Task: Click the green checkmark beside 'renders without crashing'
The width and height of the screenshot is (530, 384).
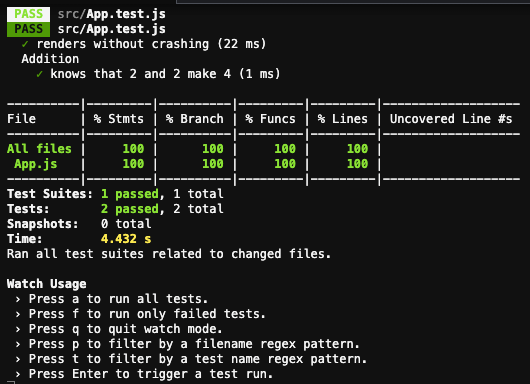Action: pyautogui.click(x=25, y=44)
